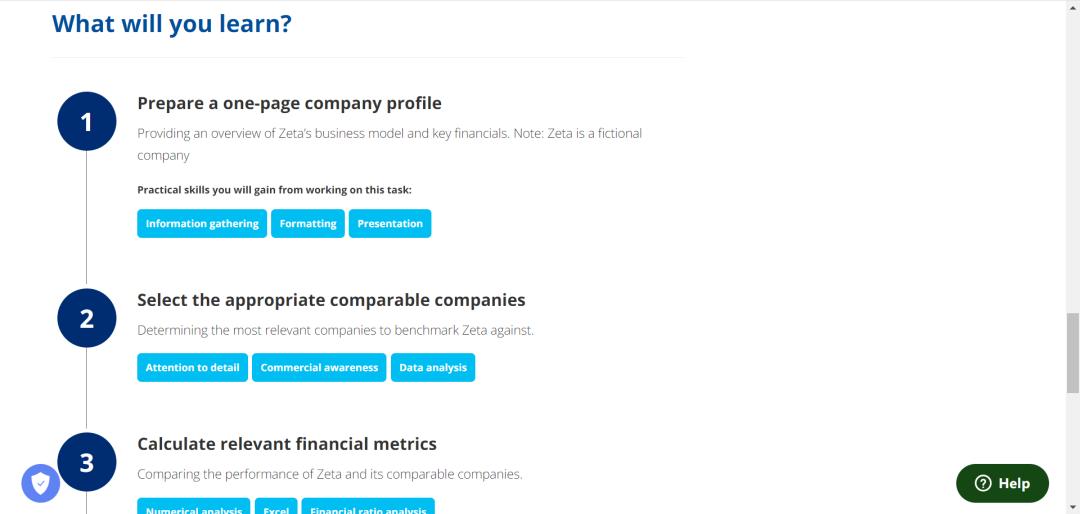1080x514 pixels.
Task: Open the Help widget button
Action: pyautogui.click(x=1002, y=483)
